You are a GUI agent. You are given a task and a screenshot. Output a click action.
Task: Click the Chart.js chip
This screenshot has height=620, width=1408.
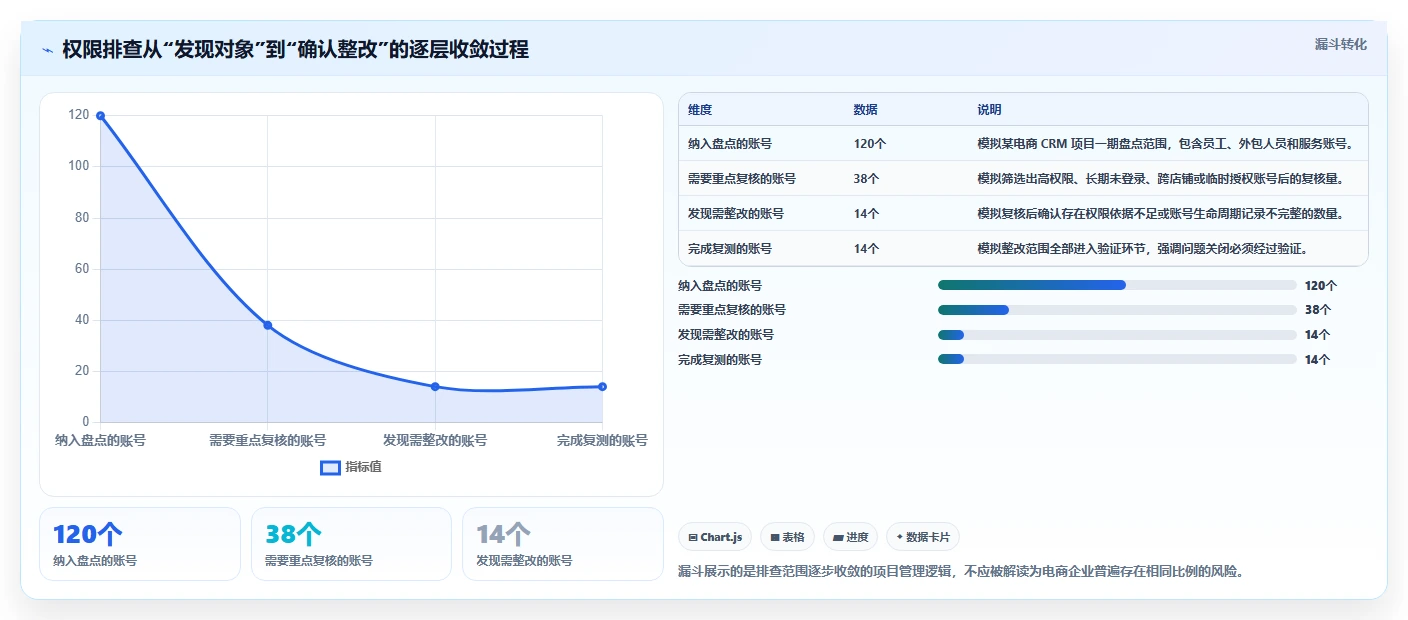pyautogui.click(x=716, y=537)
